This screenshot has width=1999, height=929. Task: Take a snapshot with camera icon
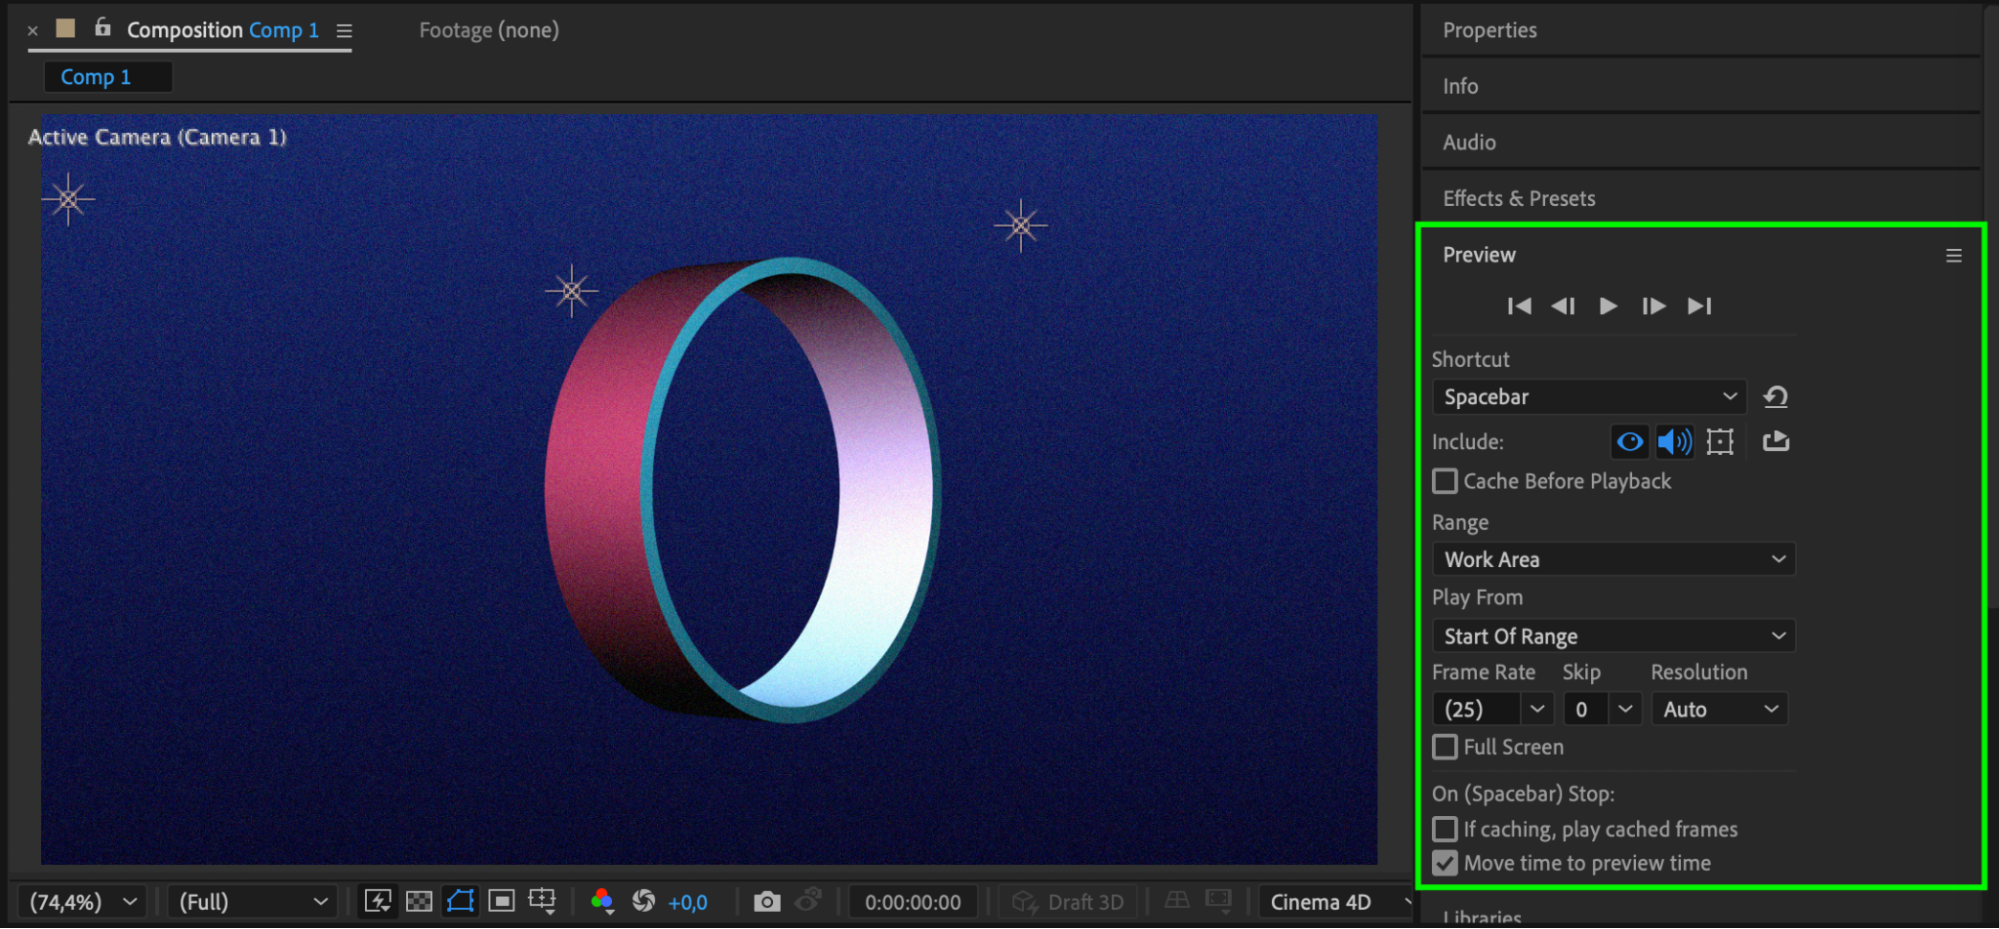coord(766,902)
